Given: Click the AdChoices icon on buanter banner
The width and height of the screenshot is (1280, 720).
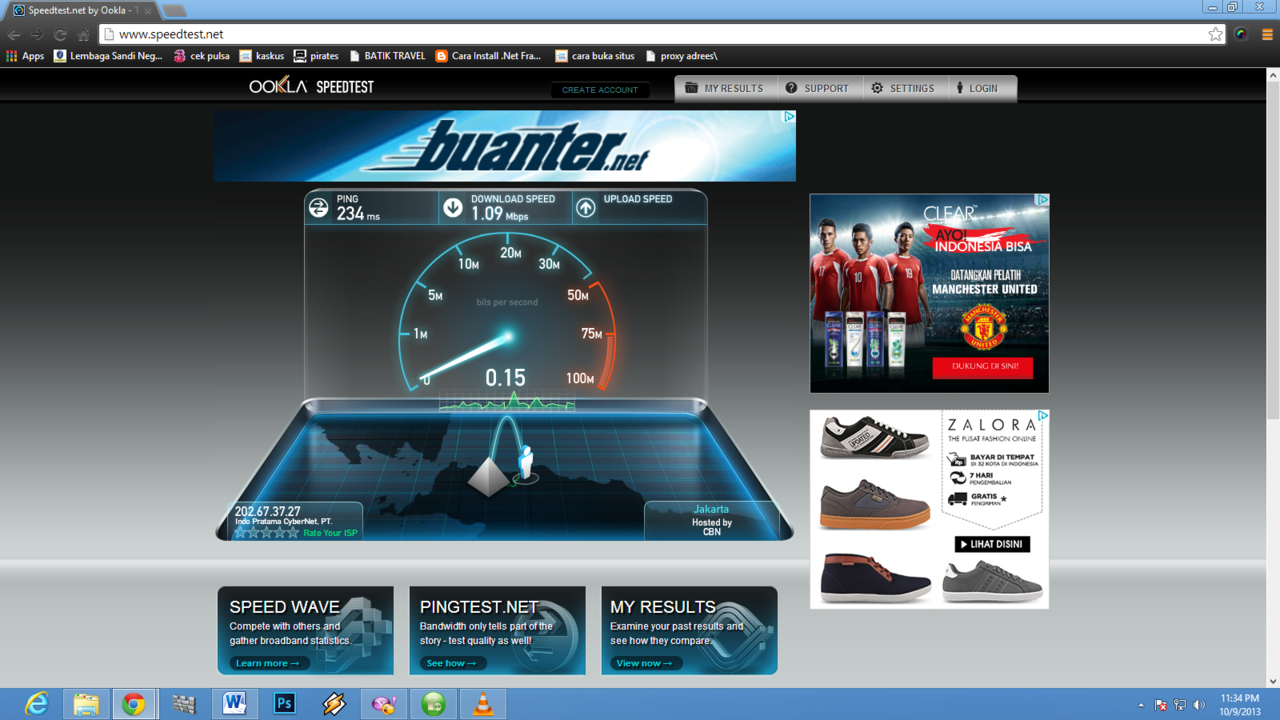Looking at the screenshot, I should (x=789, y=117).
